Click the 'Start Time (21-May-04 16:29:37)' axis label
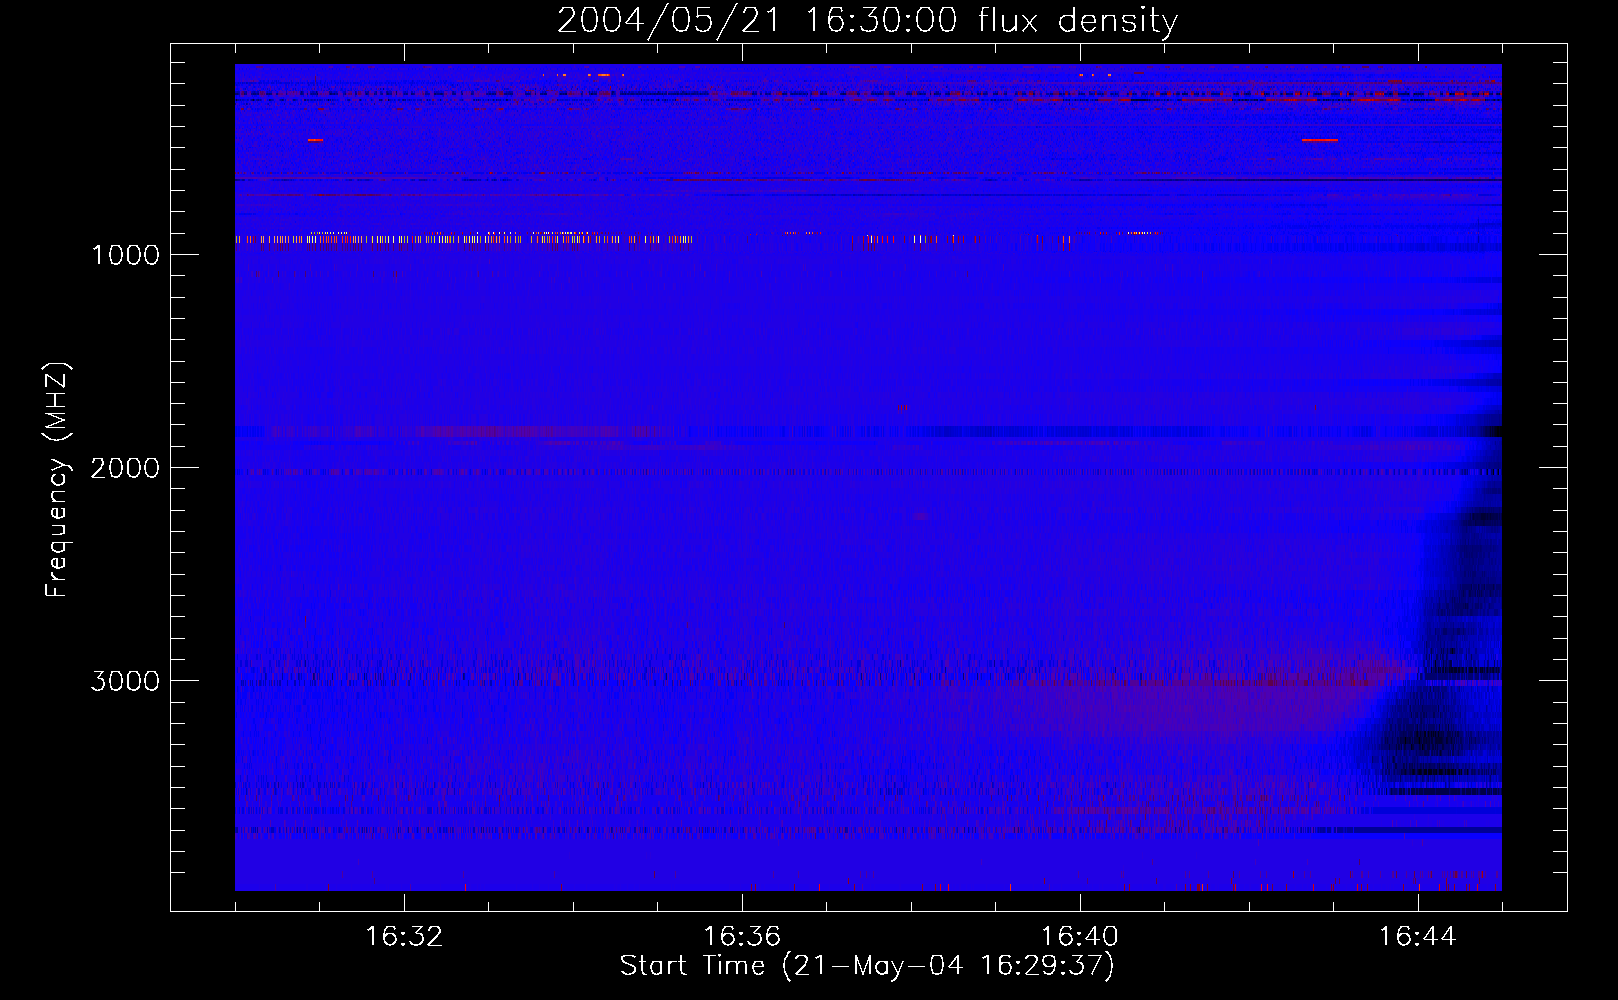The height and width of the screenshot is (1000, 1618). (867, 966)
